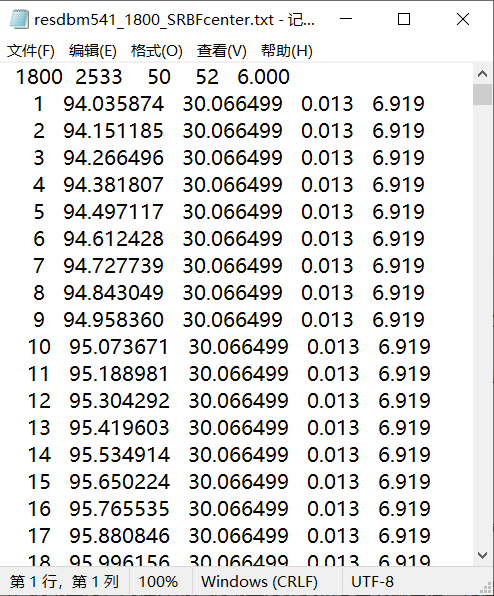Open the 帮助(H) menu

287,51
